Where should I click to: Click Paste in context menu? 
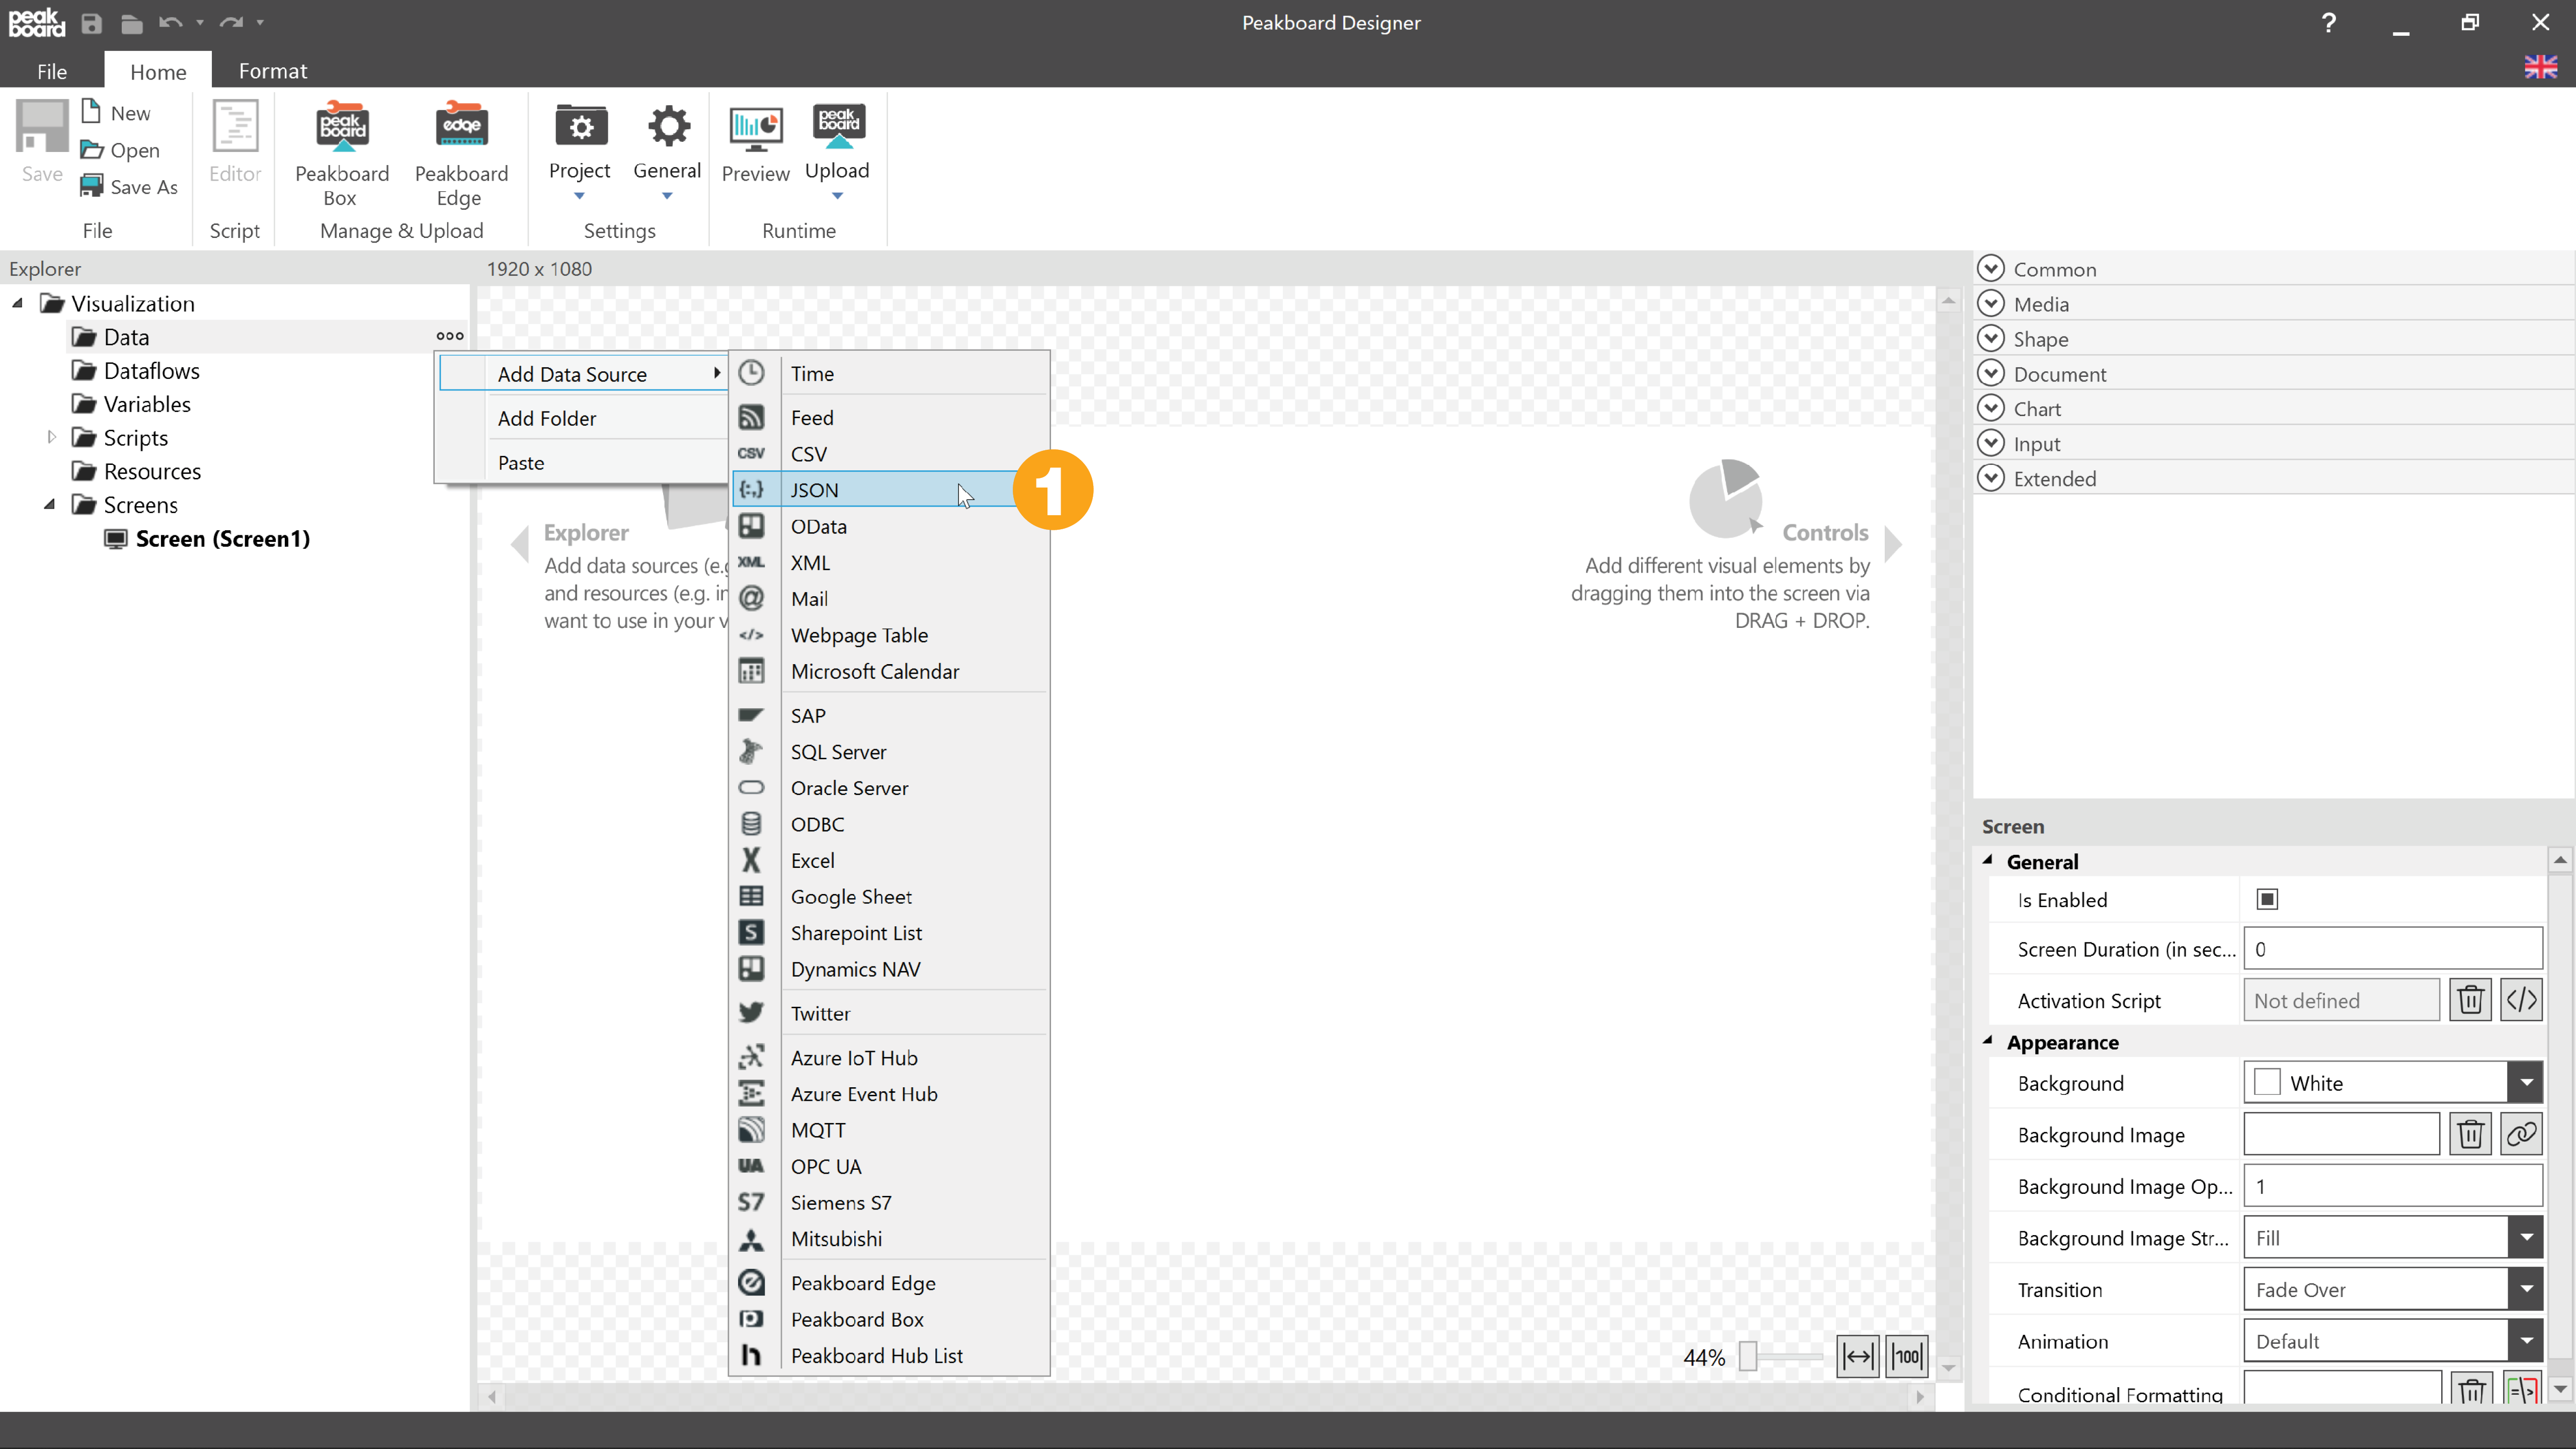pyautogui.click(x=583, y=462)
